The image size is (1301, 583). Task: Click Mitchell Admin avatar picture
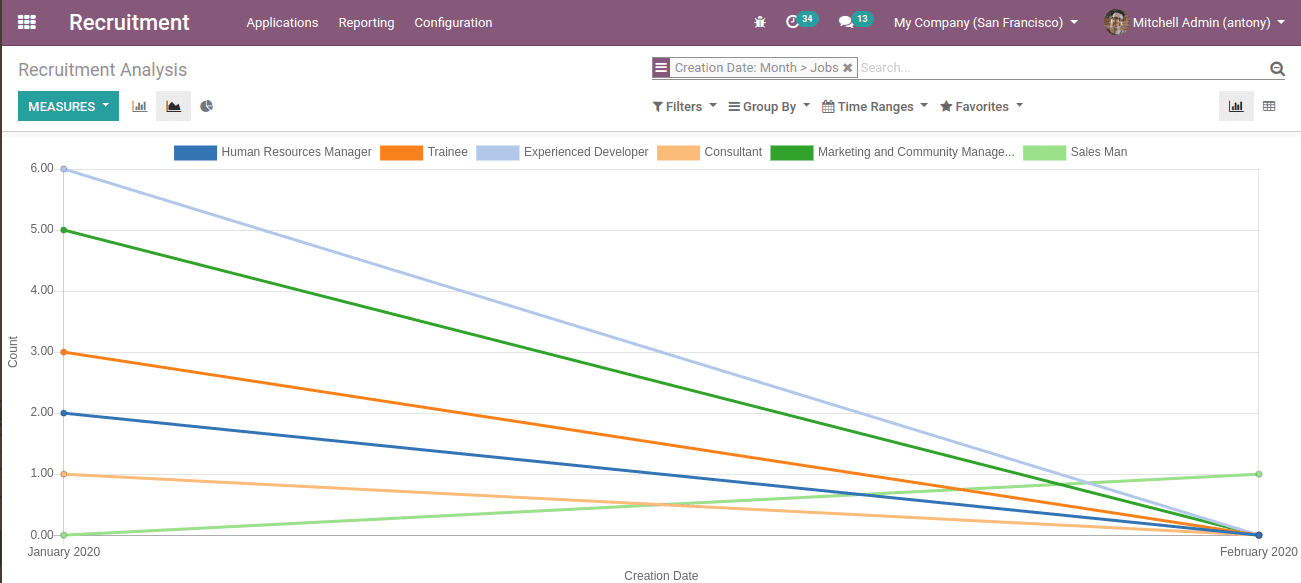1116,22
